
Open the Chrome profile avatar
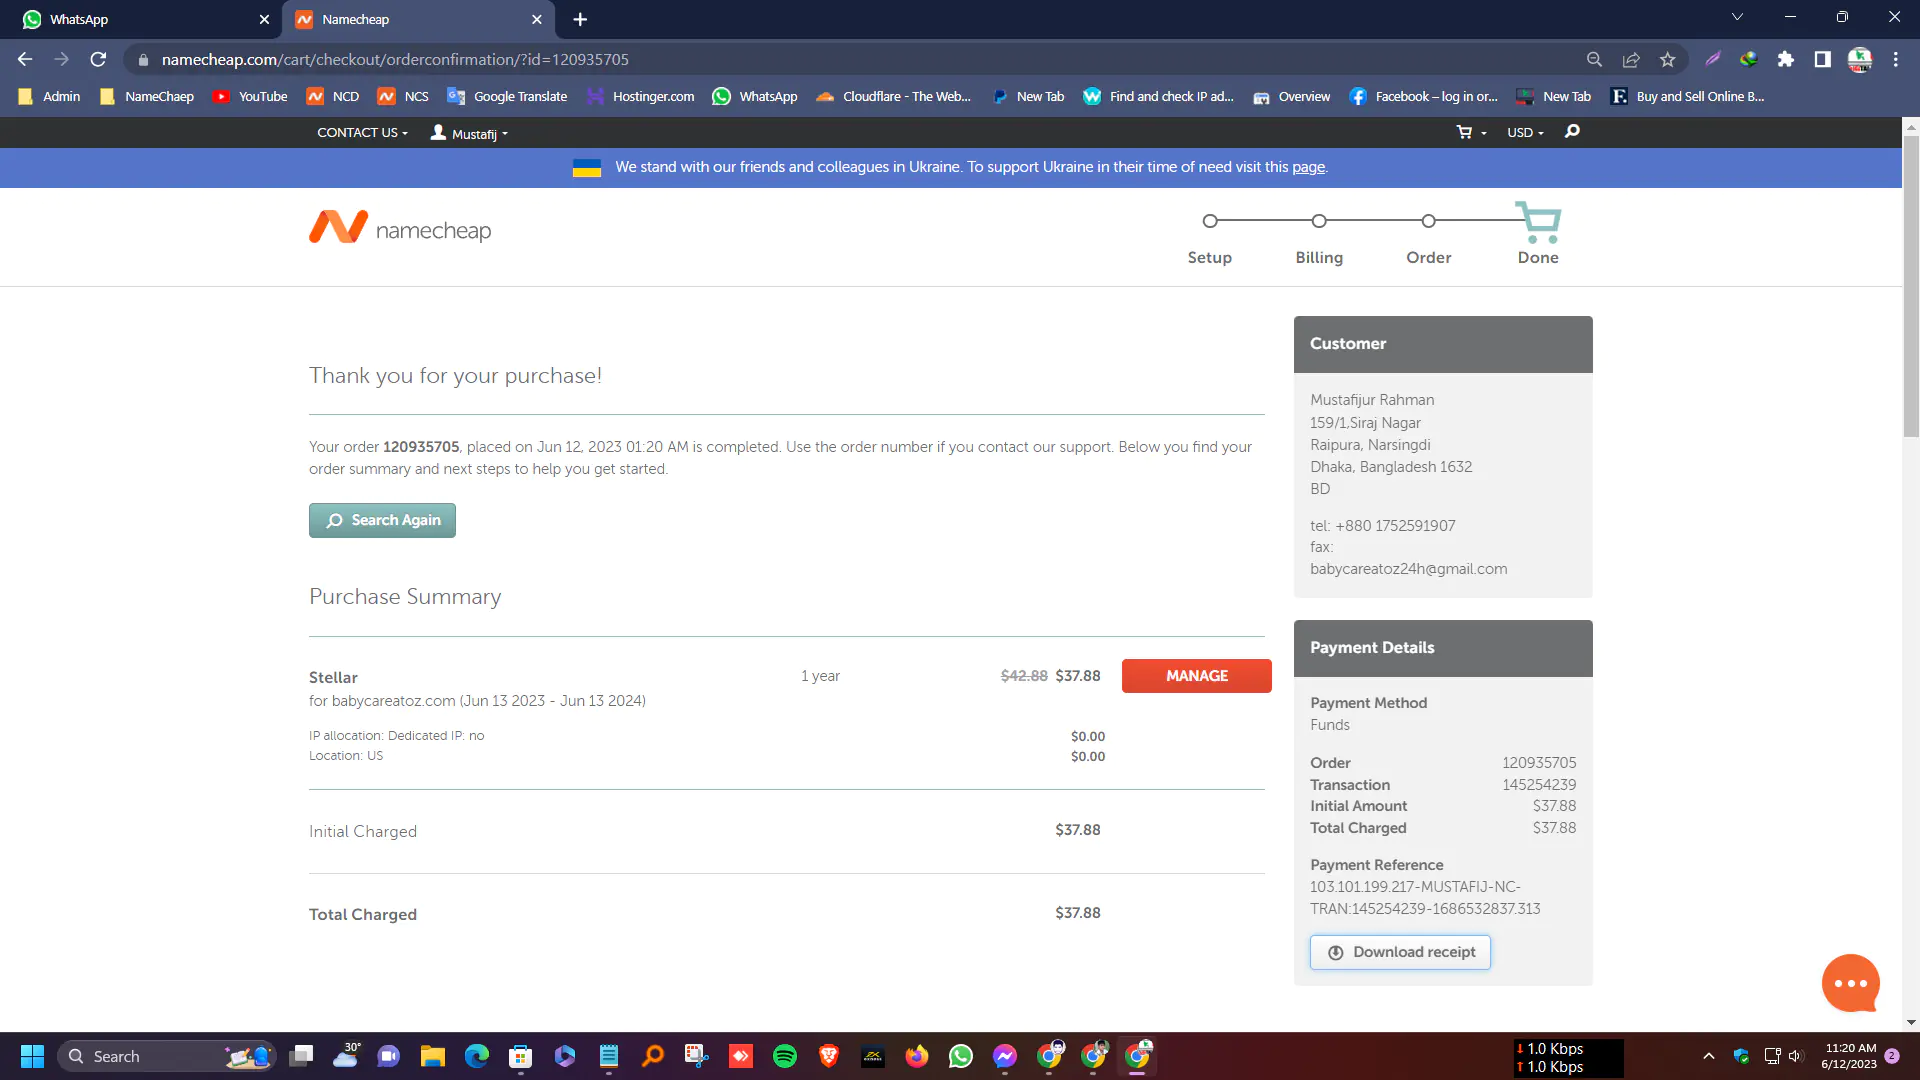[x=1859, y=59]
